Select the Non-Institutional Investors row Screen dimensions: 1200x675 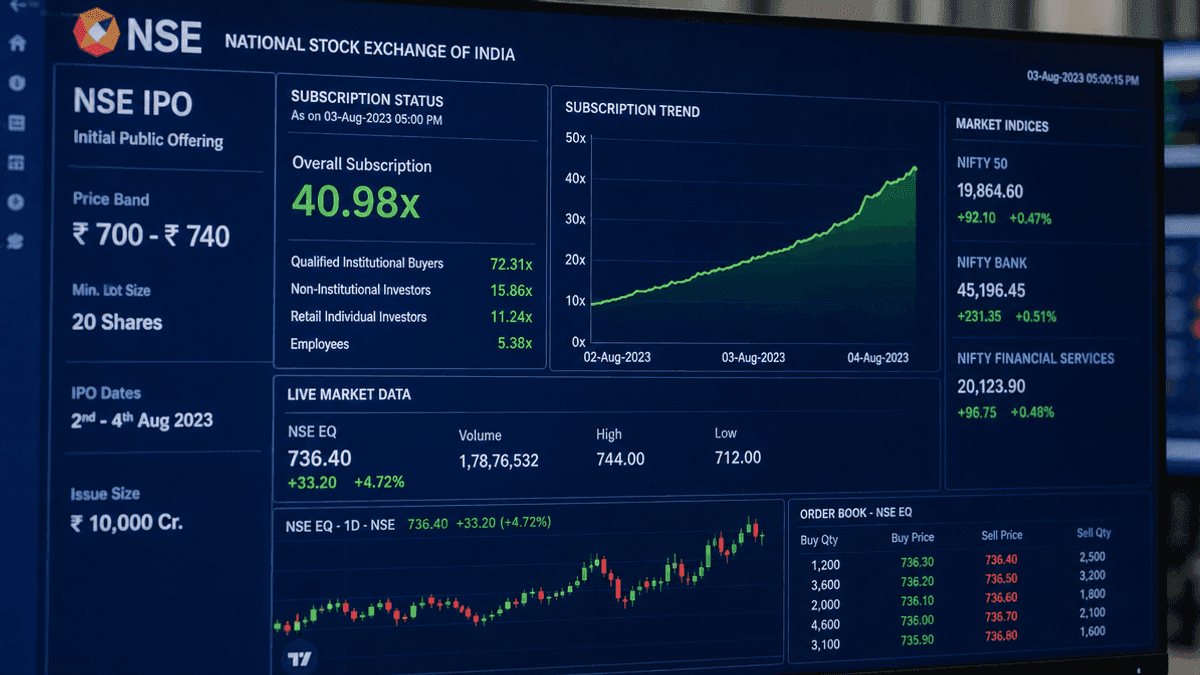coord(411,290)
